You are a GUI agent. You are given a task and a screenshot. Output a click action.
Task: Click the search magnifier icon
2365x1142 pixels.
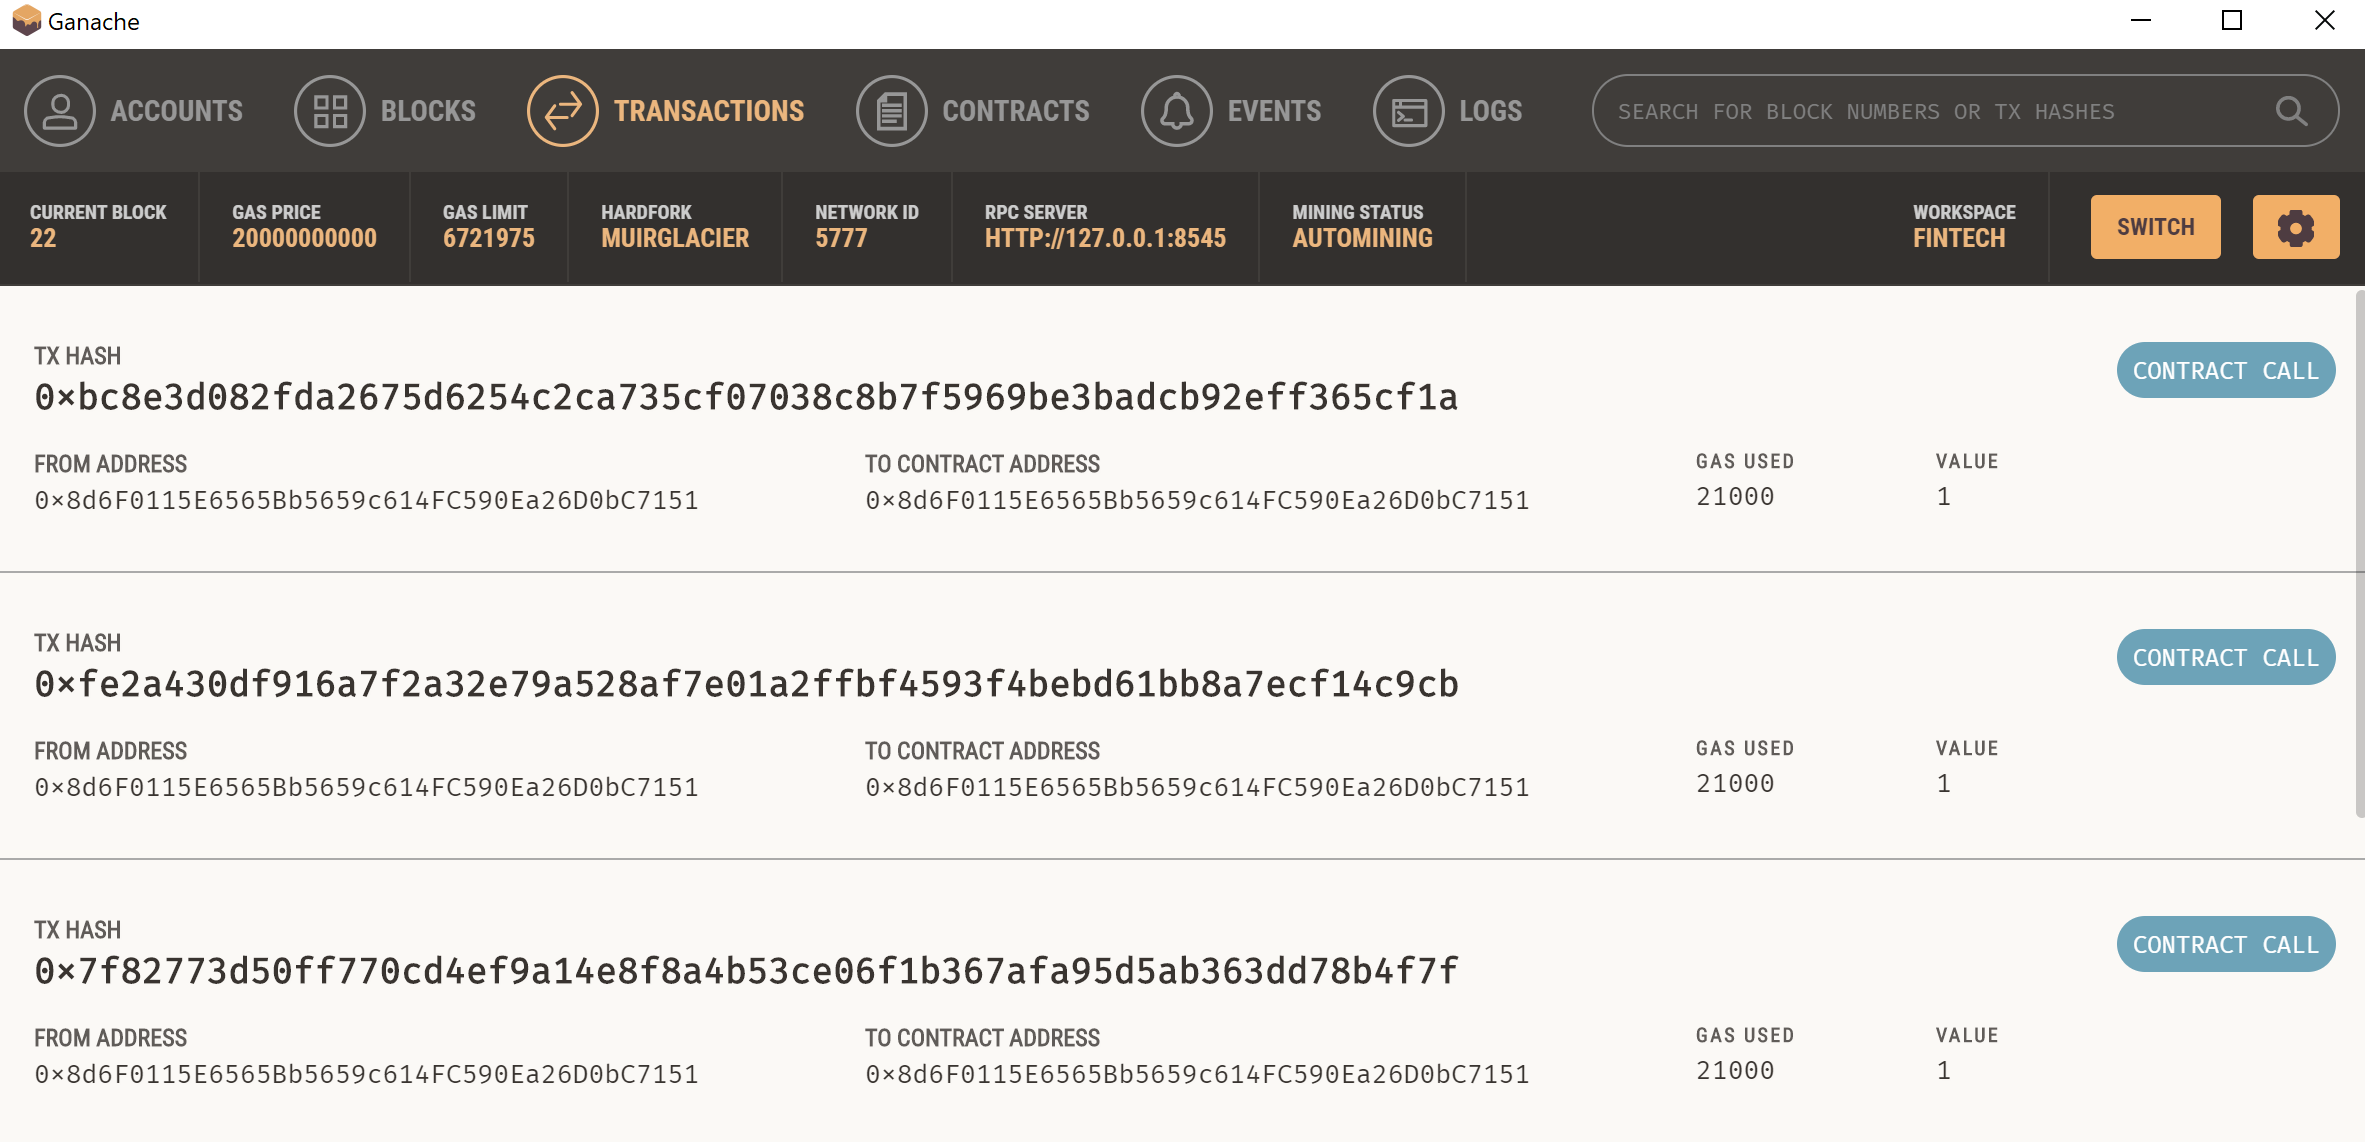coord(2291,111)
